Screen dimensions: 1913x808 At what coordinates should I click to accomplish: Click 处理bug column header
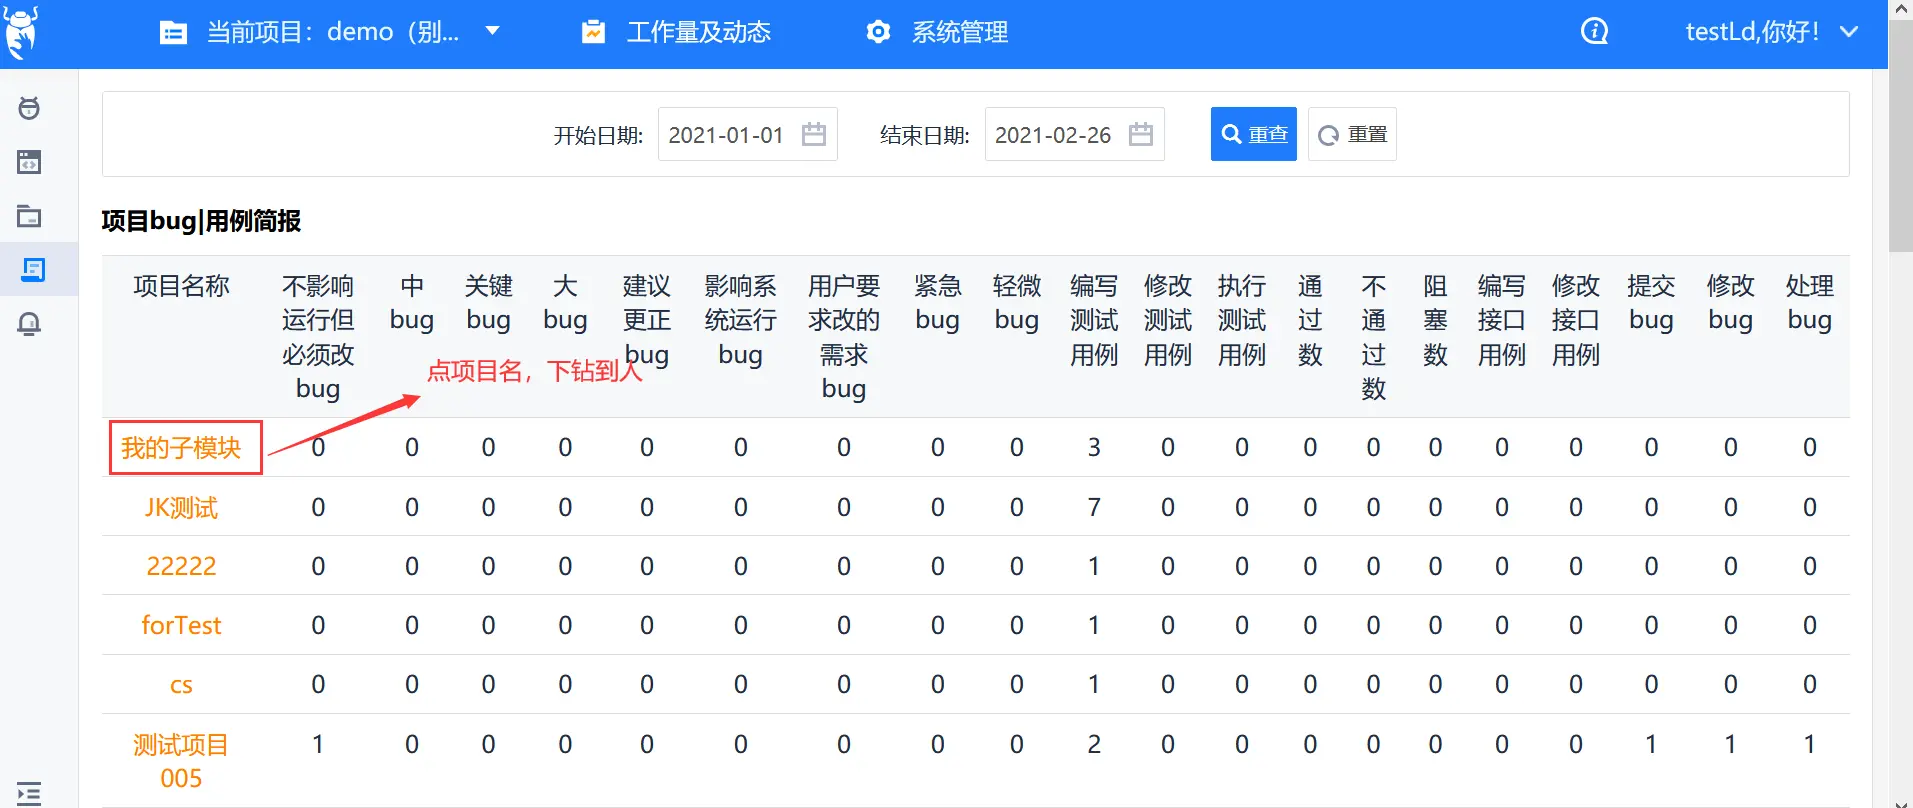coord(1810,303)
